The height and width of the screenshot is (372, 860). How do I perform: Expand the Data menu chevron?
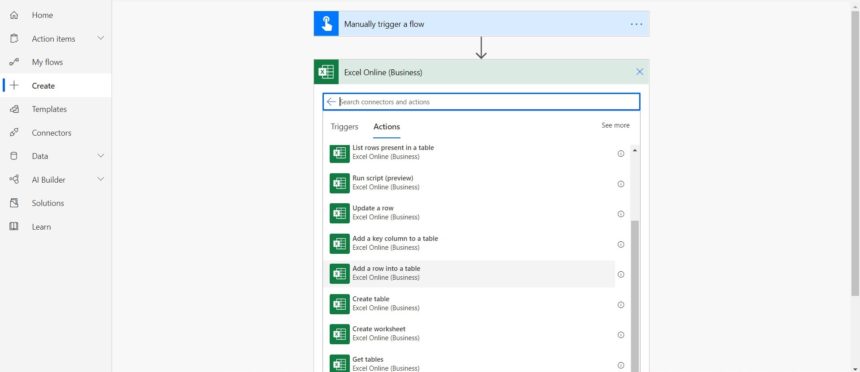coord(100,156)
